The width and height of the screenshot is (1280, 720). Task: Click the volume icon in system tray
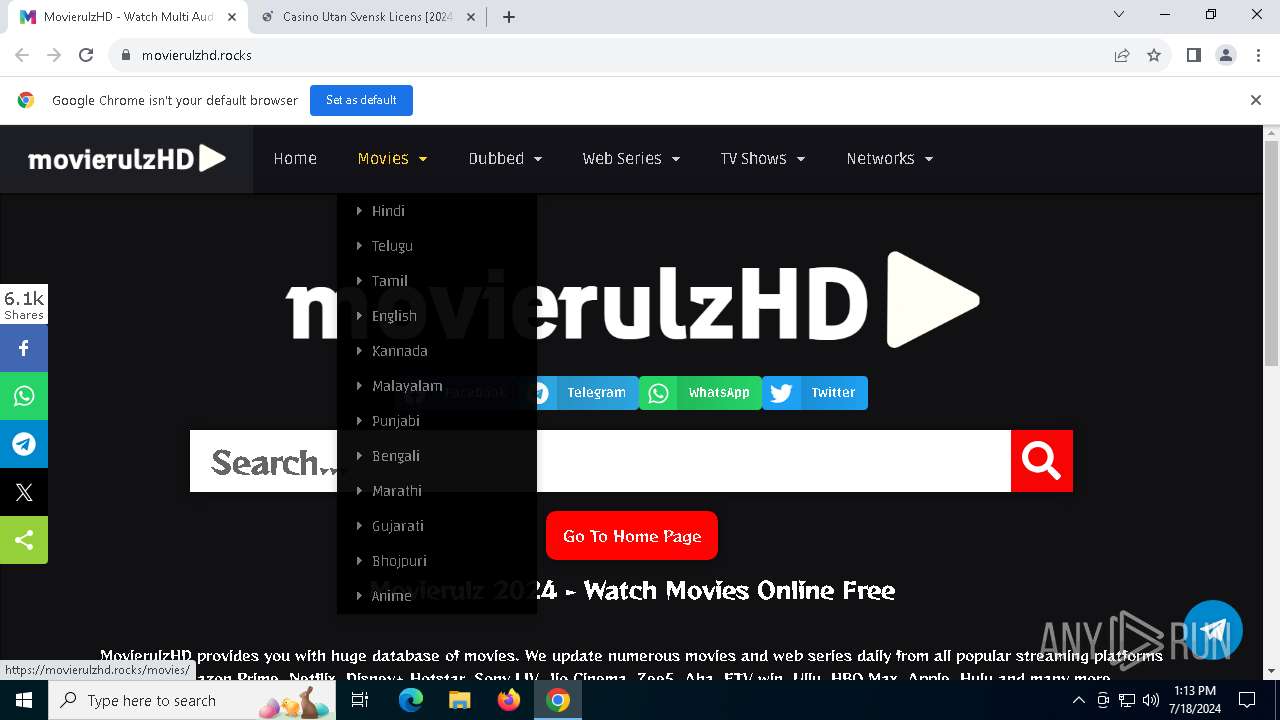pos(1151,700)
